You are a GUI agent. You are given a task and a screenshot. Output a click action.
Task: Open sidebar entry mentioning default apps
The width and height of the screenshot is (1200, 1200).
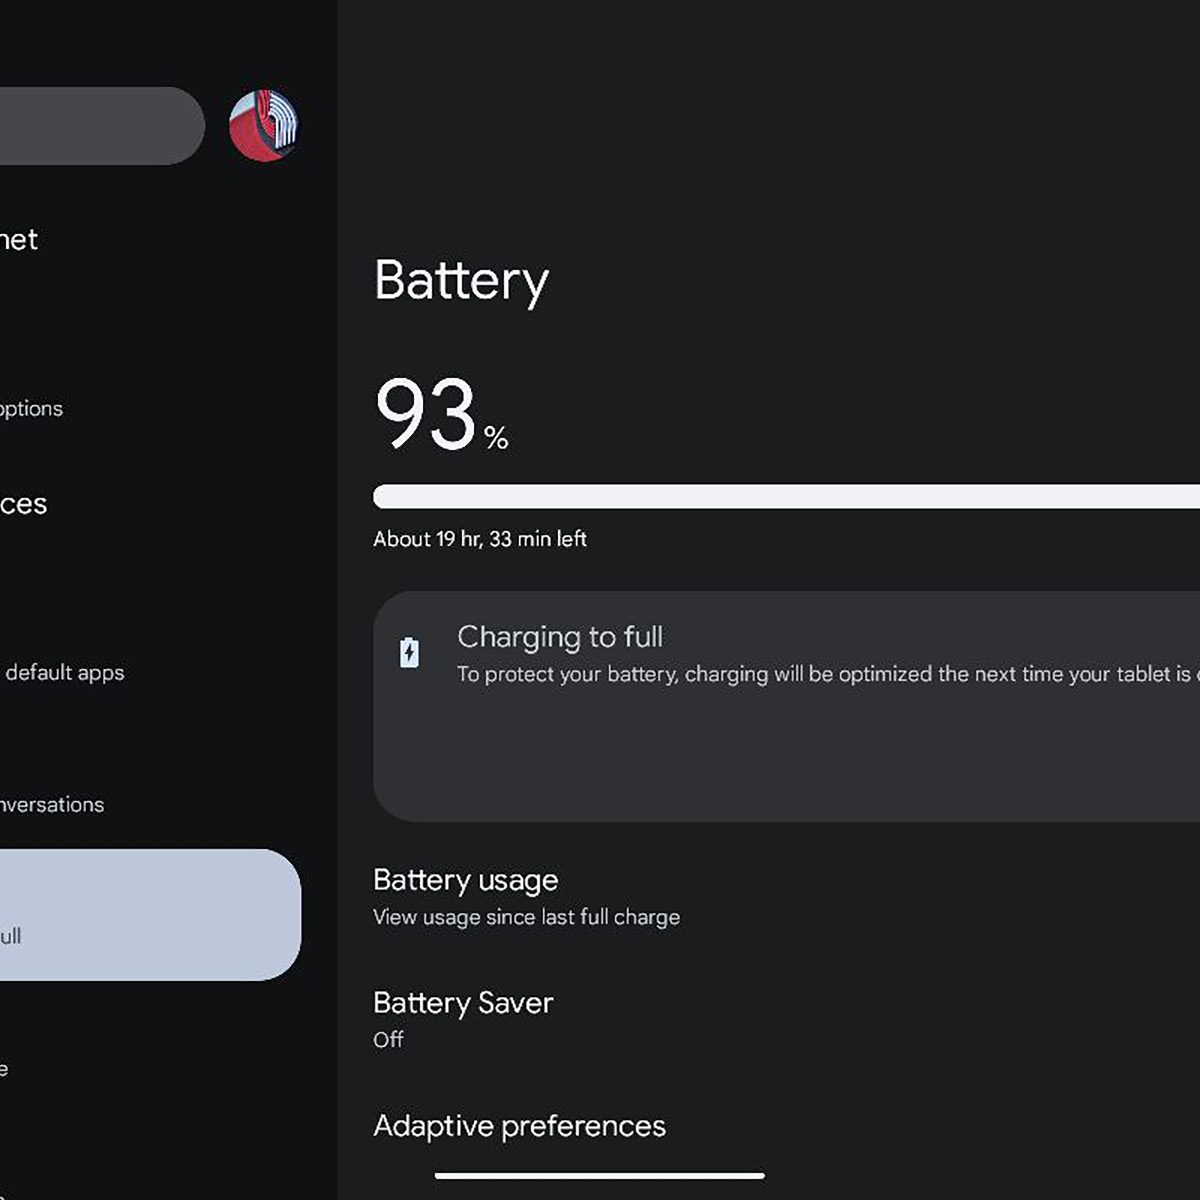coord(64,673)
